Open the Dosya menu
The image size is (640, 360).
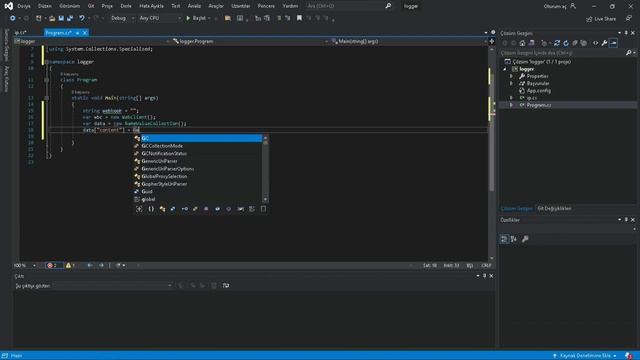point(24,6)
